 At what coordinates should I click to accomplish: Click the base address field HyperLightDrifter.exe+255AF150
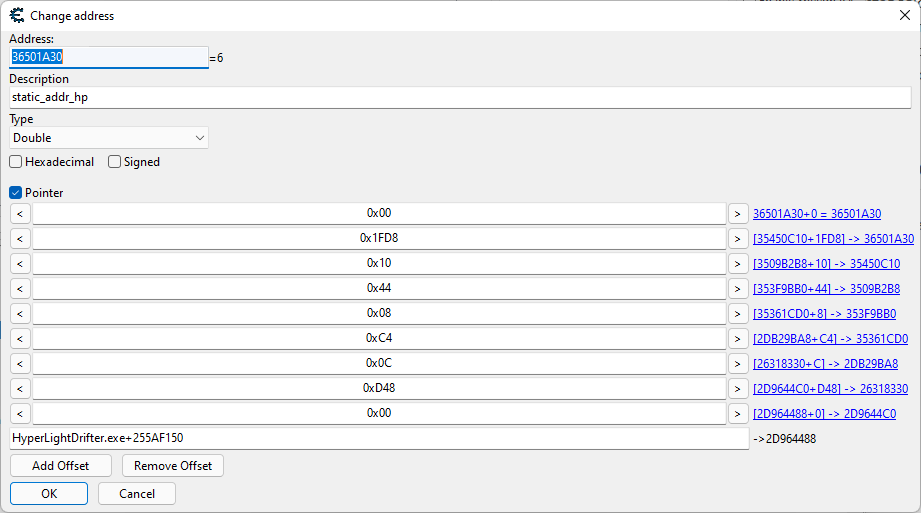click(x=379, y=438)
